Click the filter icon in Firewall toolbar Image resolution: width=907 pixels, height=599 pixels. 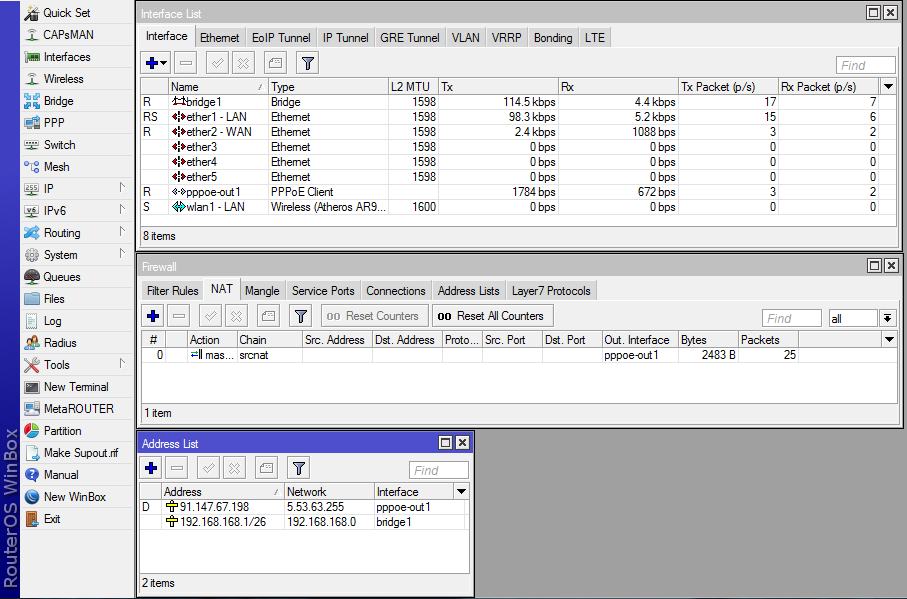(301, 316)
